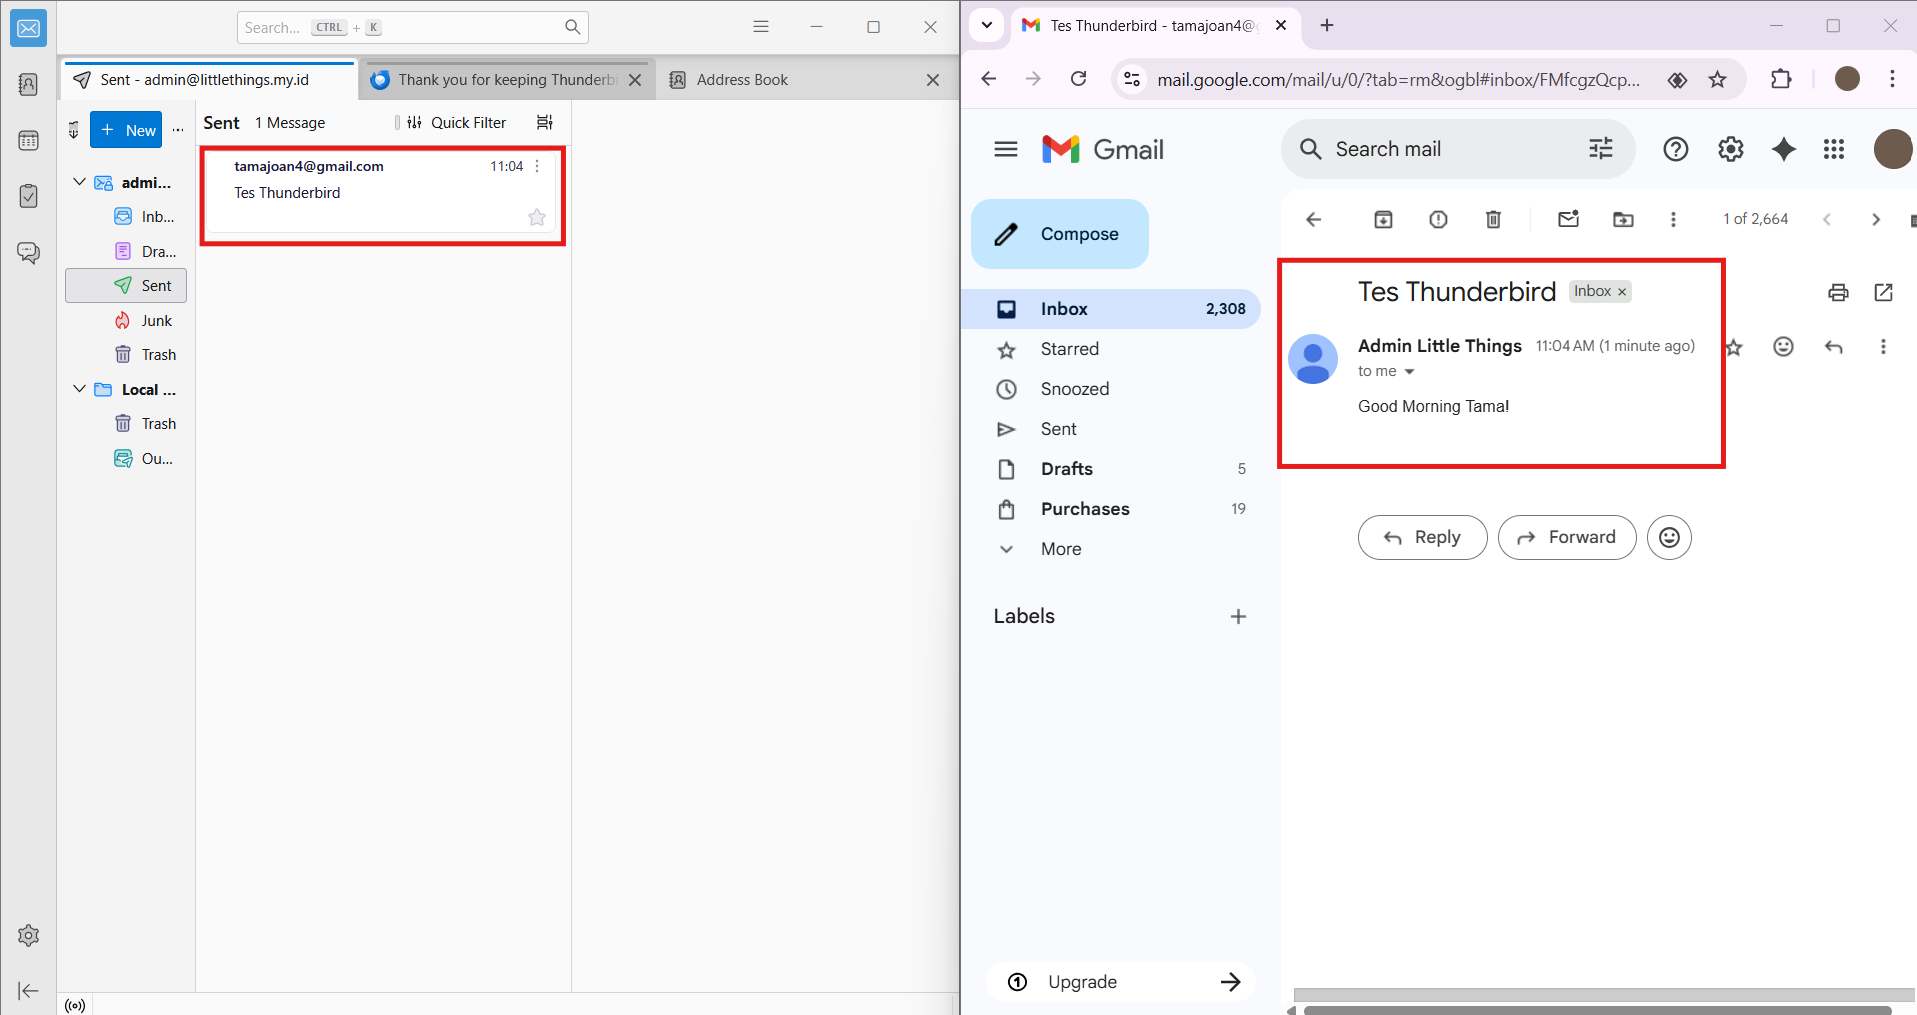Click Thunderbird global search field

pyautogui.click(x=412, y=27)
